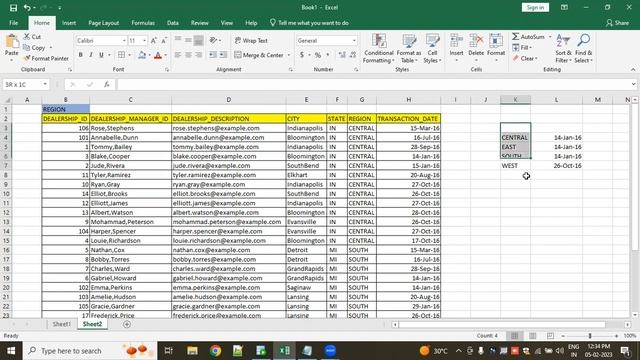Switch to the Formulas tab
The width and height of the screenshot is (640, 360).
tap(143, 23)
